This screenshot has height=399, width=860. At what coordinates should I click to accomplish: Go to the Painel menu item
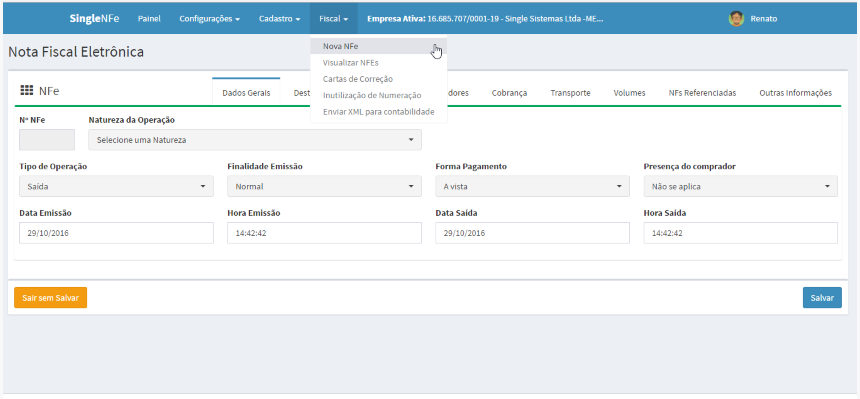pyautogui.click(x=149, y=19)
